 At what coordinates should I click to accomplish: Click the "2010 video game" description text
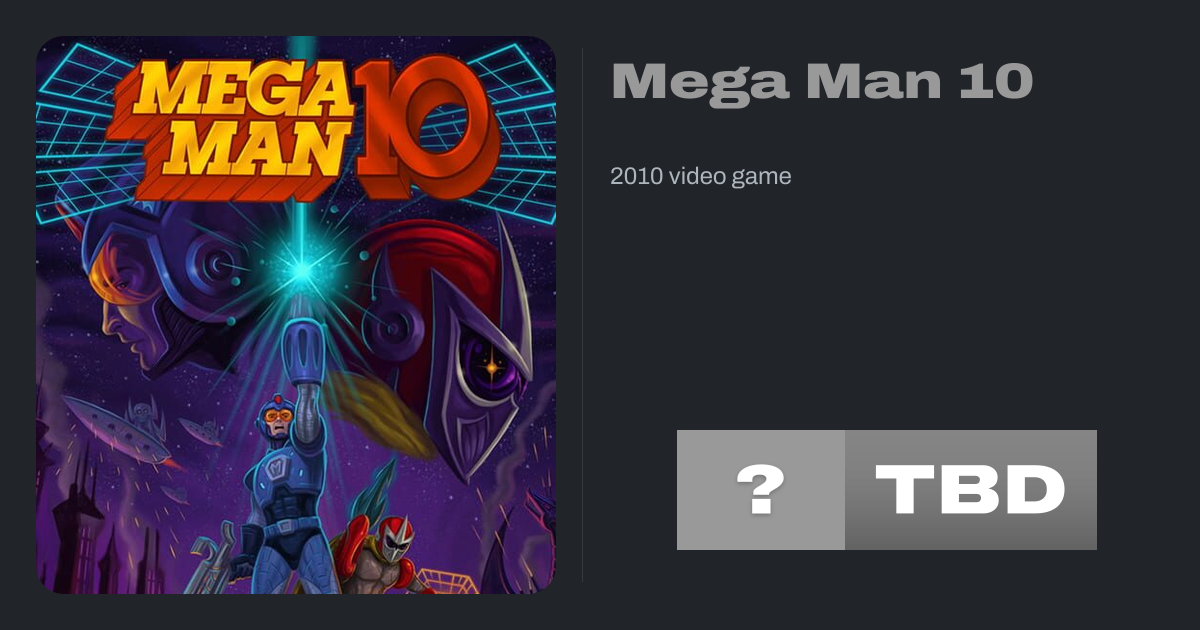point(700,177)
